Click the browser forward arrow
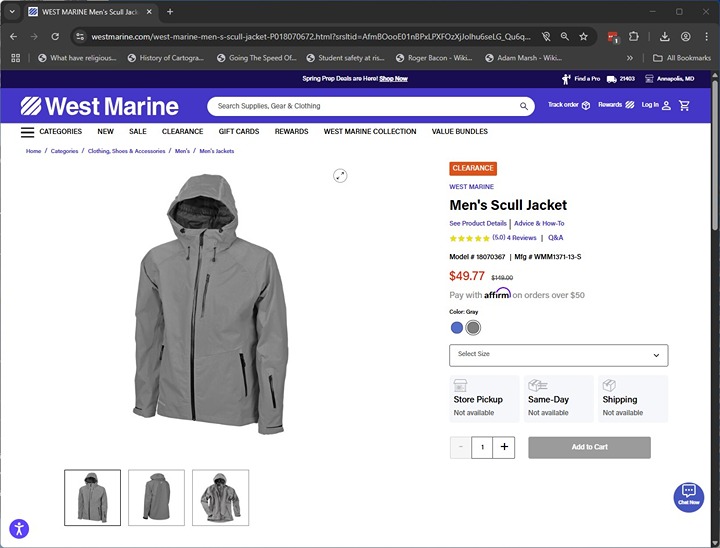This screenshot has width=720, height=548. pos(34,36)
